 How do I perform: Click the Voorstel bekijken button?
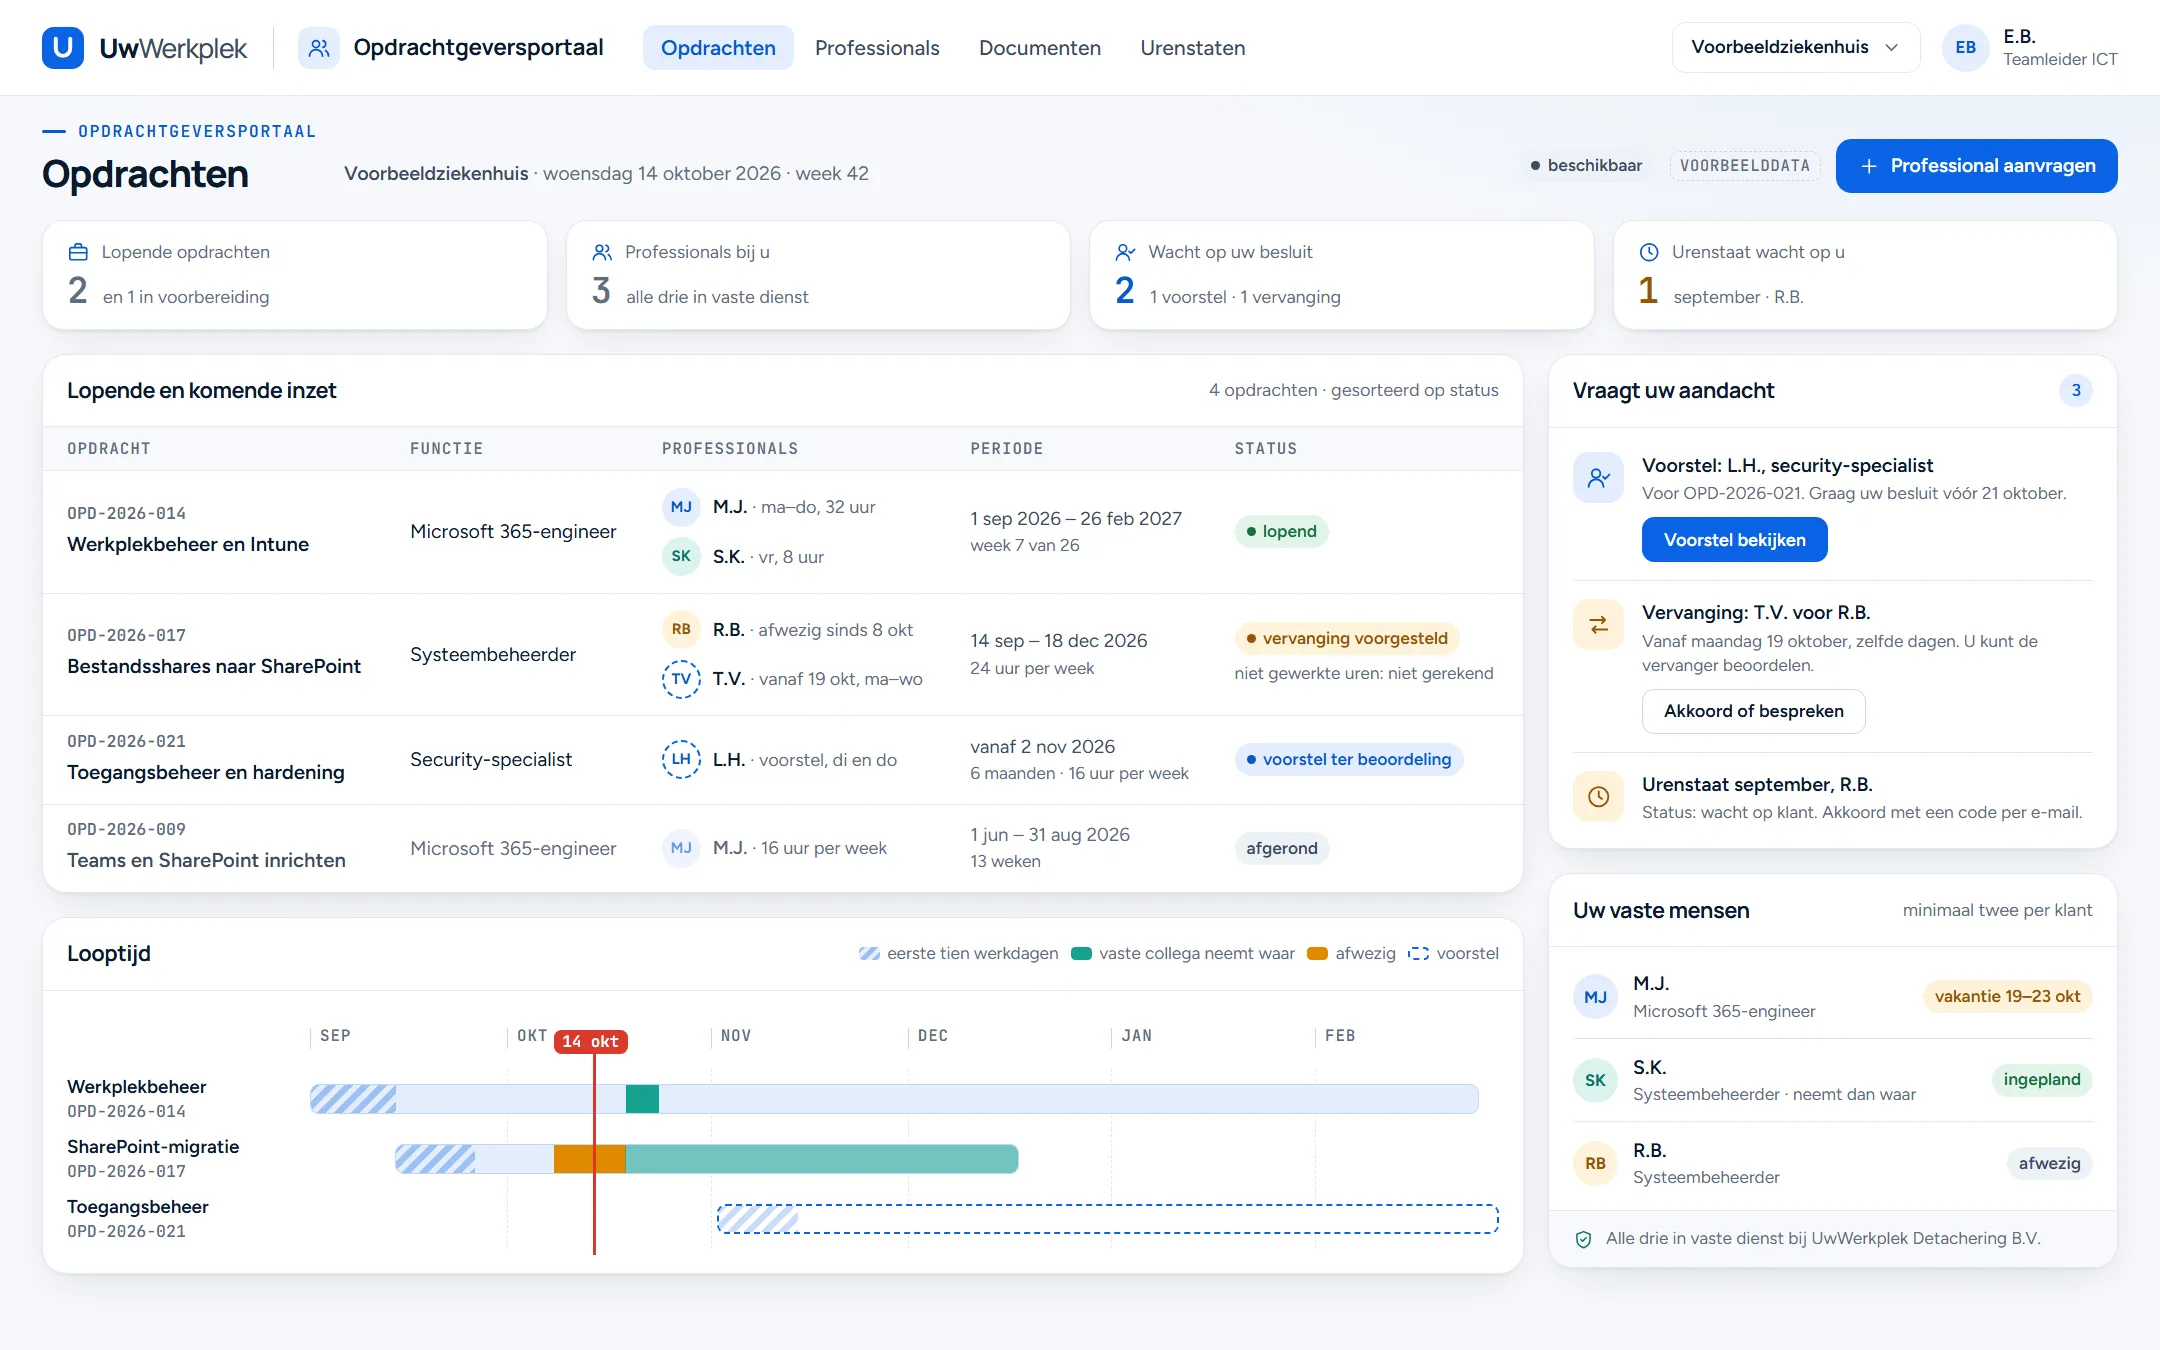1734,540
